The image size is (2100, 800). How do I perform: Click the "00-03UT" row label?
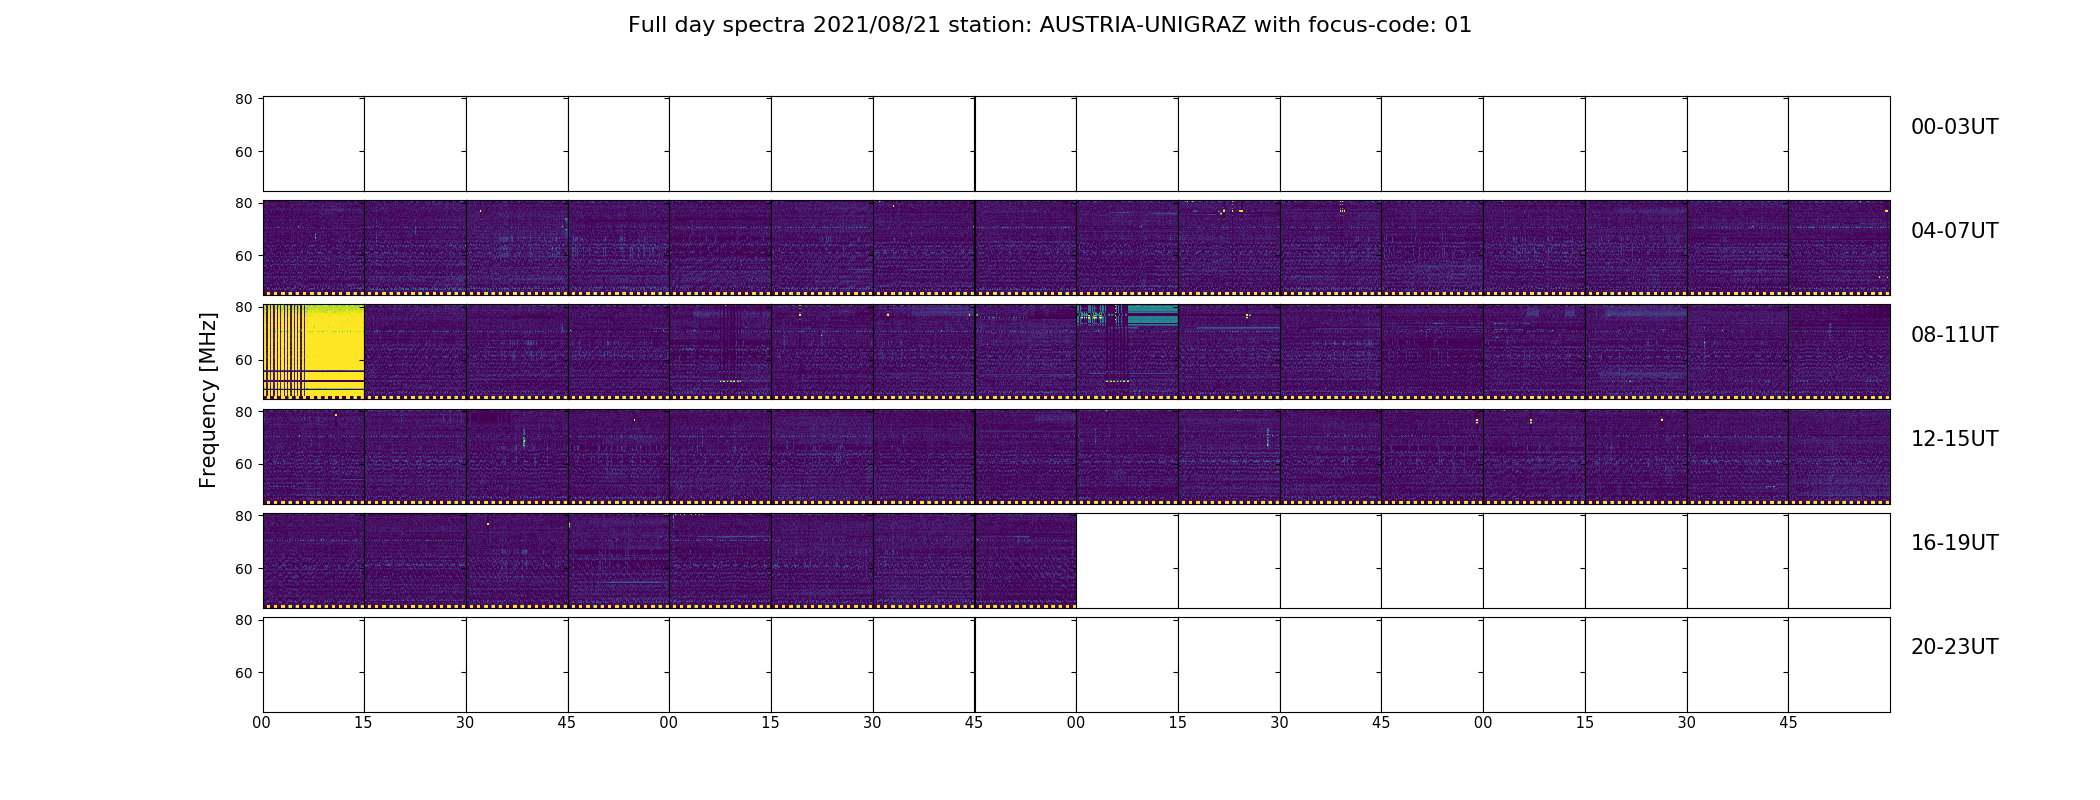[1954, 127]
